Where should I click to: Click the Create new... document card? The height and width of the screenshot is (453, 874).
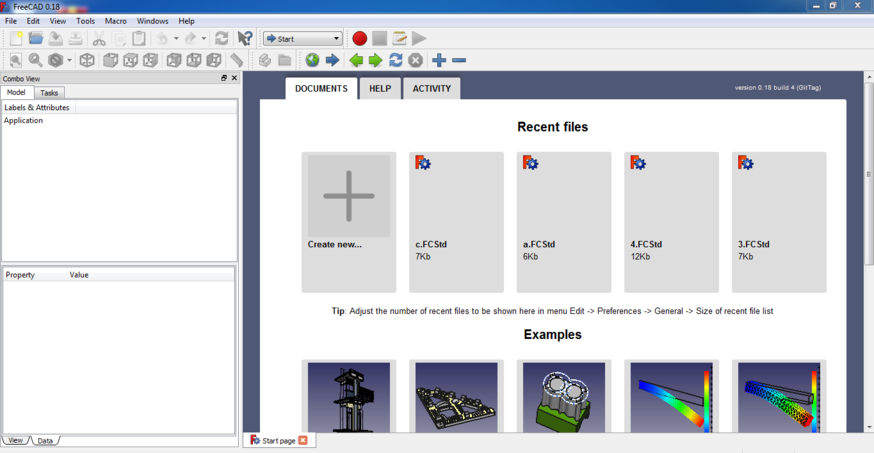click(349, 222)
